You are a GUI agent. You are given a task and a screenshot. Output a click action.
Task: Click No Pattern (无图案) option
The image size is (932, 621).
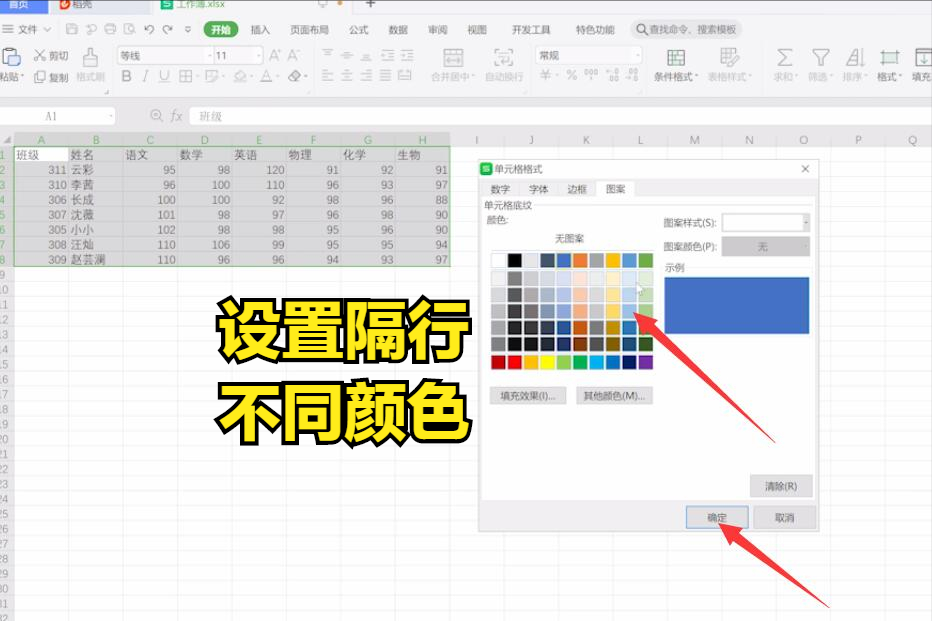tap(569, 238)
